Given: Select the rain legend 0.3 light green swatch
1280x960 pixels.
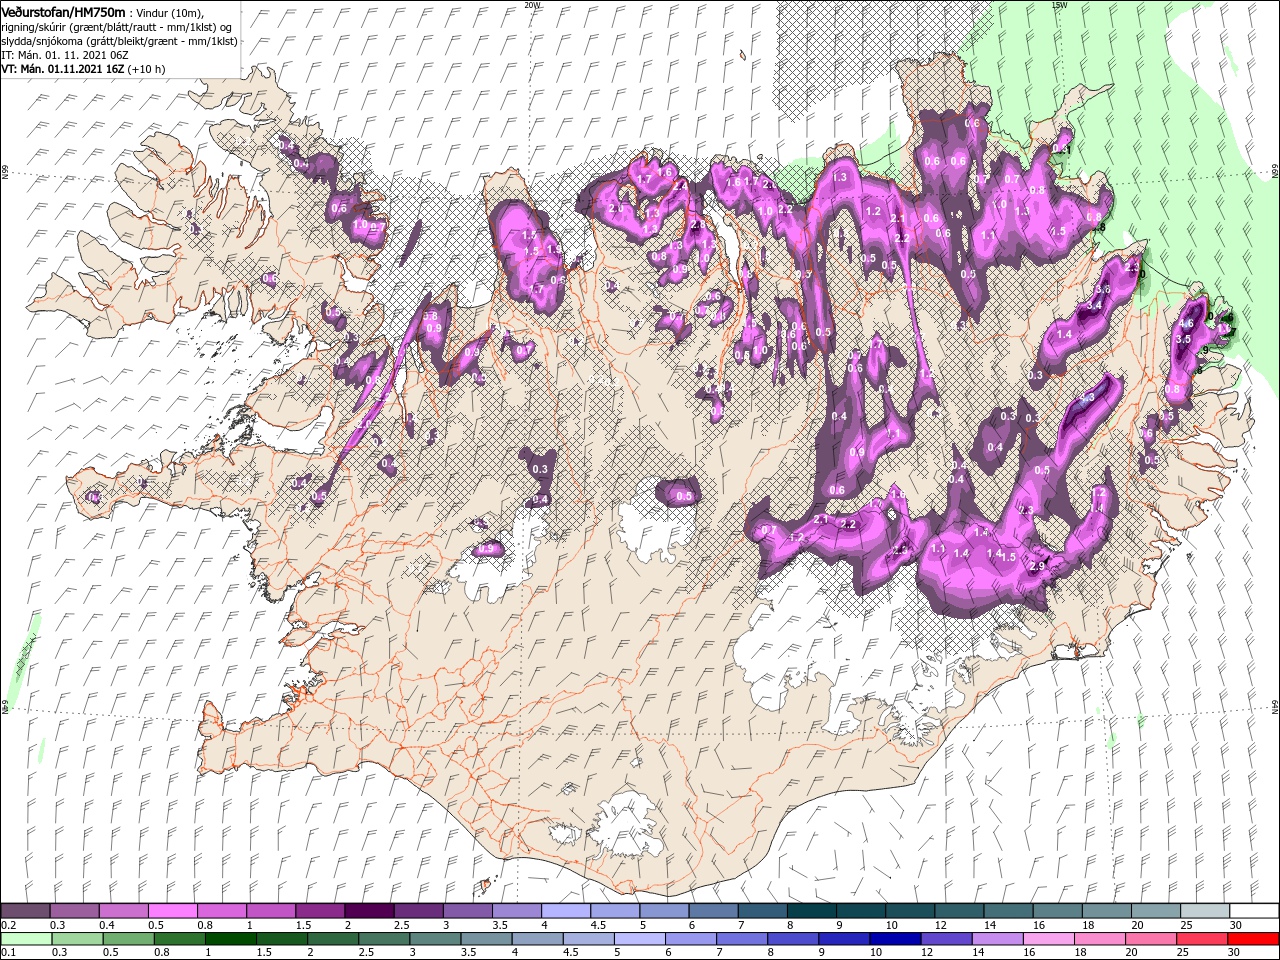Looking at the screenshot, I should click(x=77, y=938).
